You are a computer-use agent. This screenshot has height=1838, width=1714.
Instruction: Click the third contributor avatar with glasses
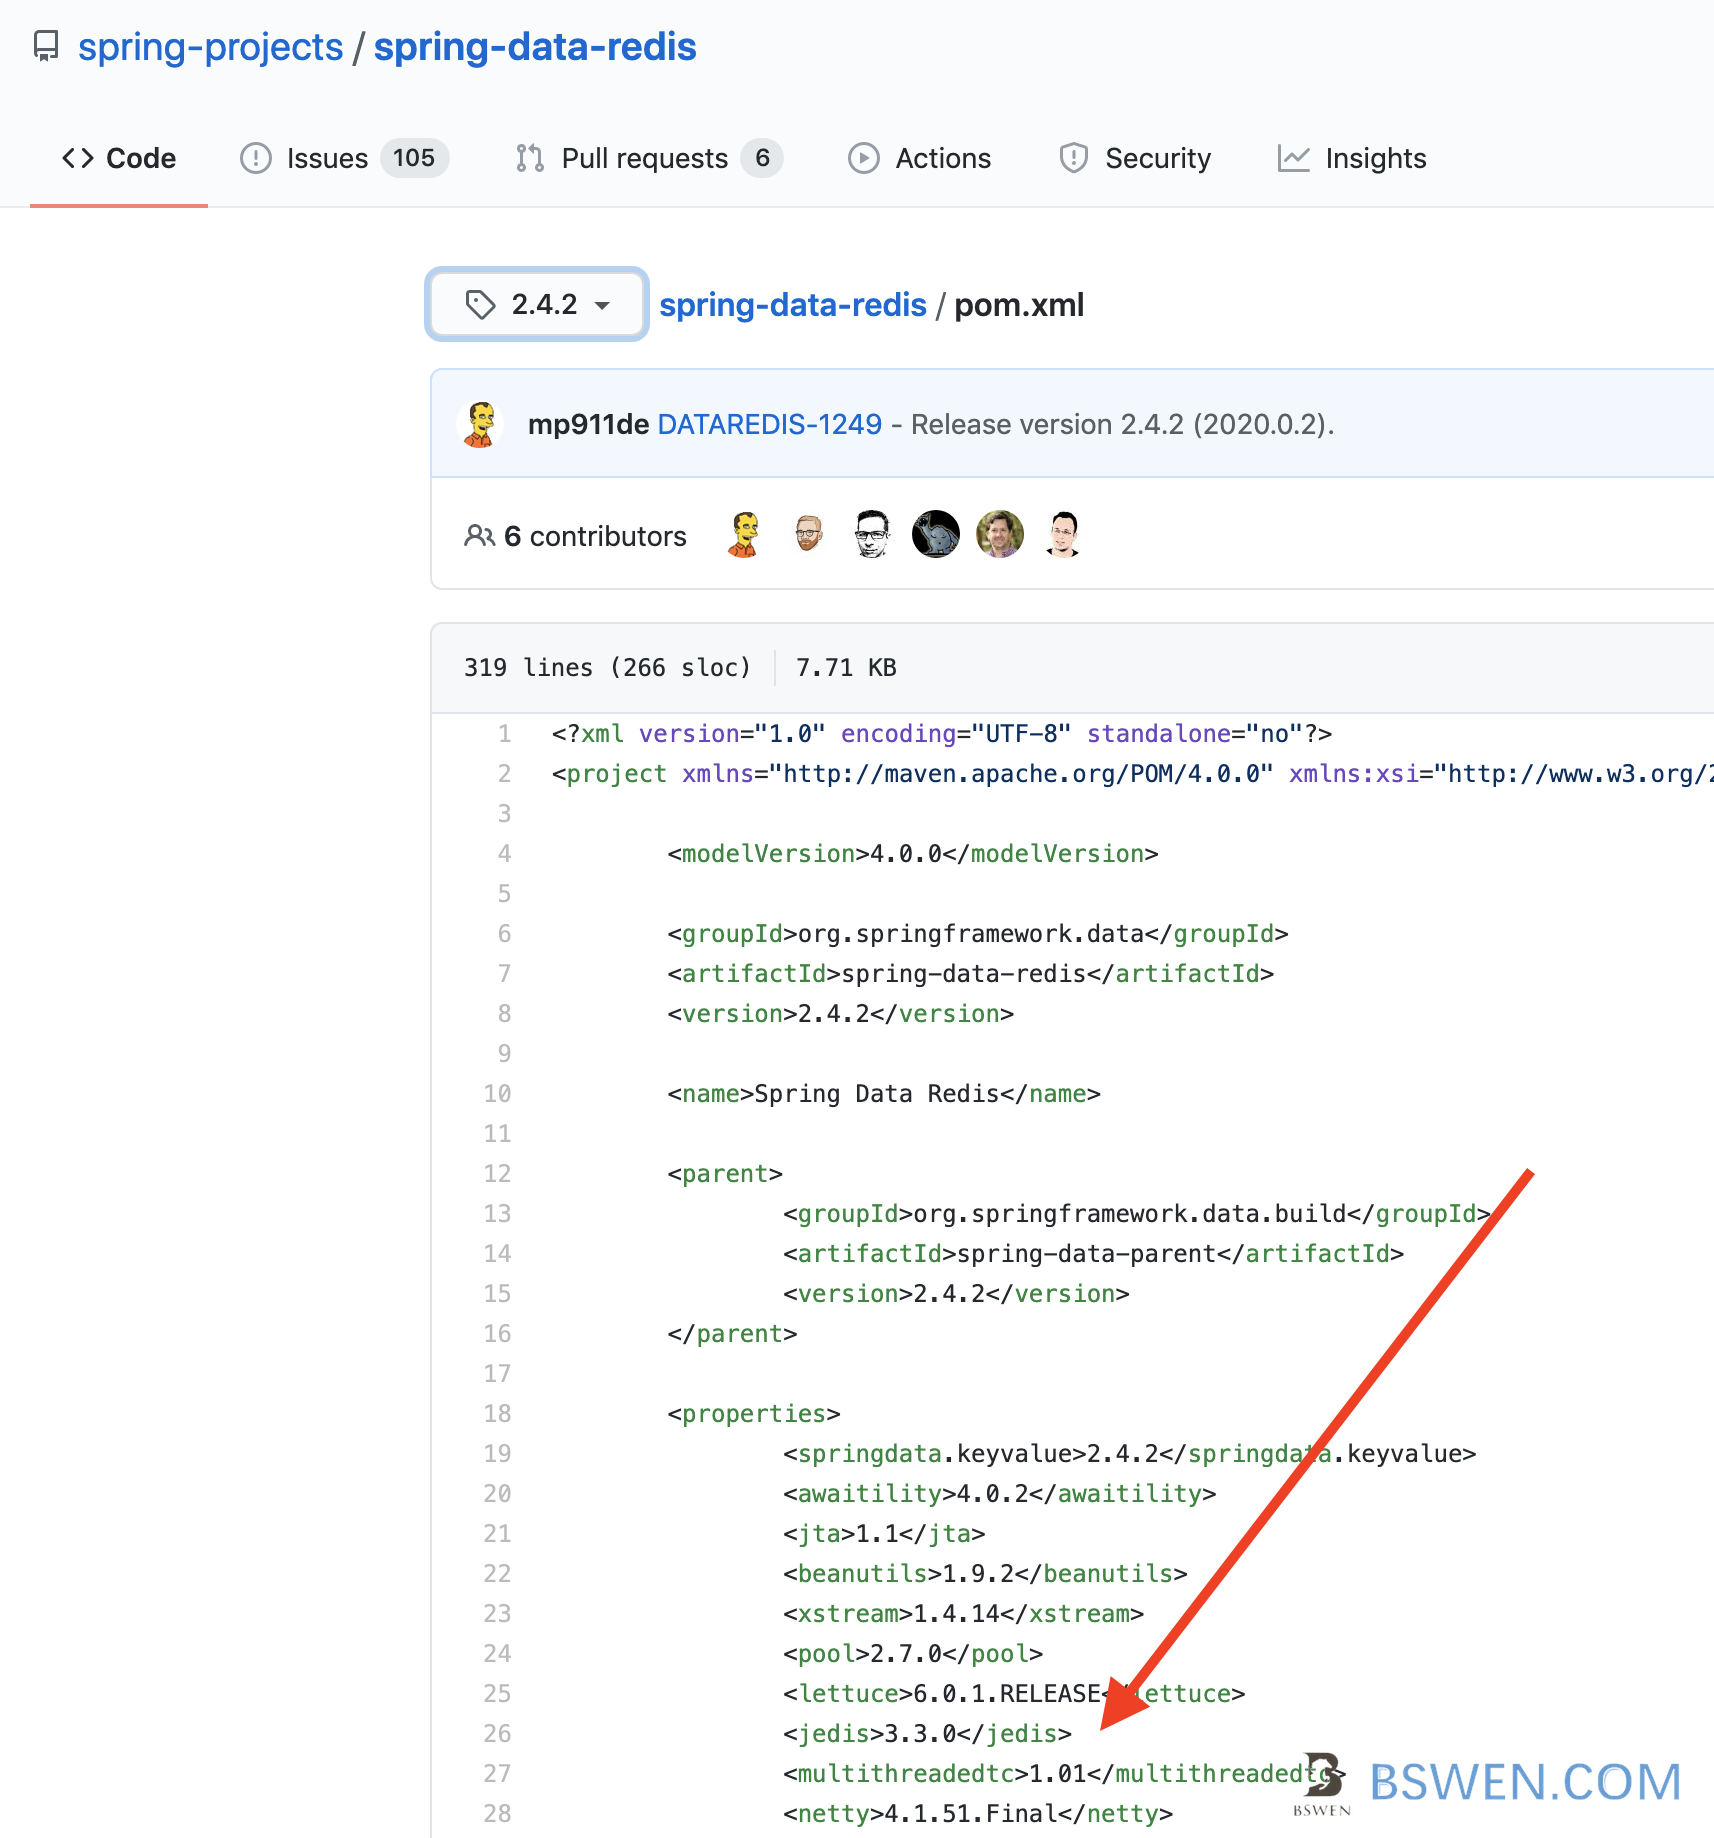(872, 534)
